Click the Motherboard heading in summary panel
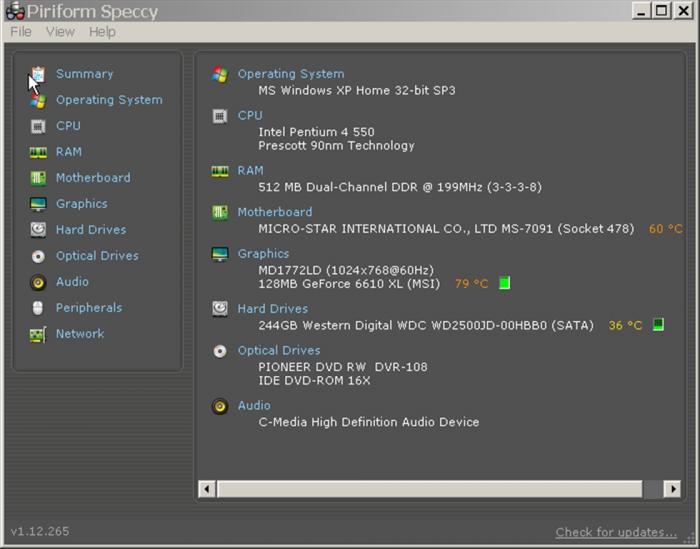 275,212
